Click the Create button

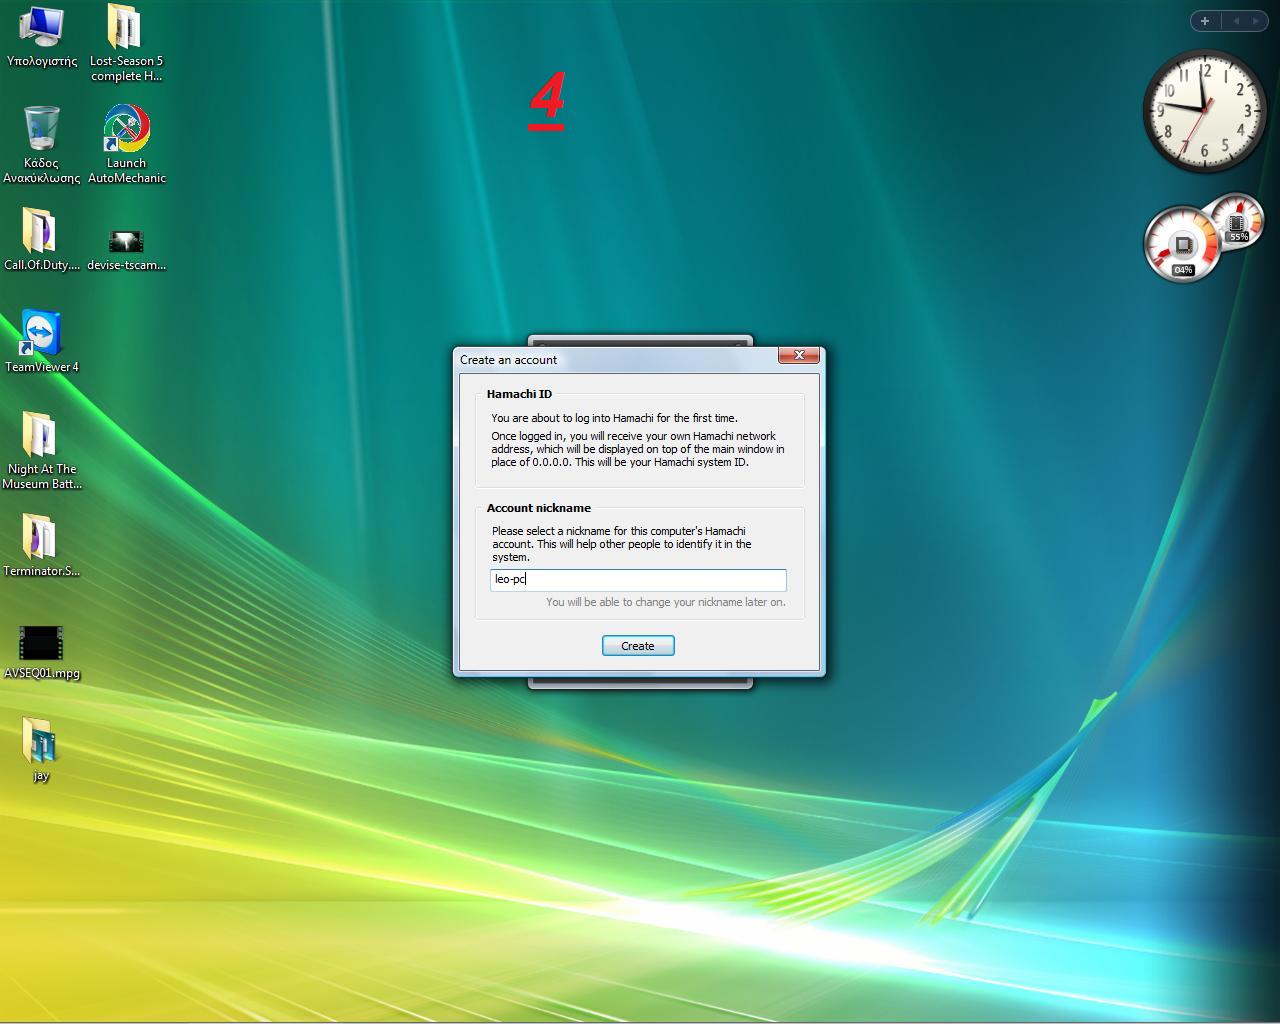click(x=638, y=646)
